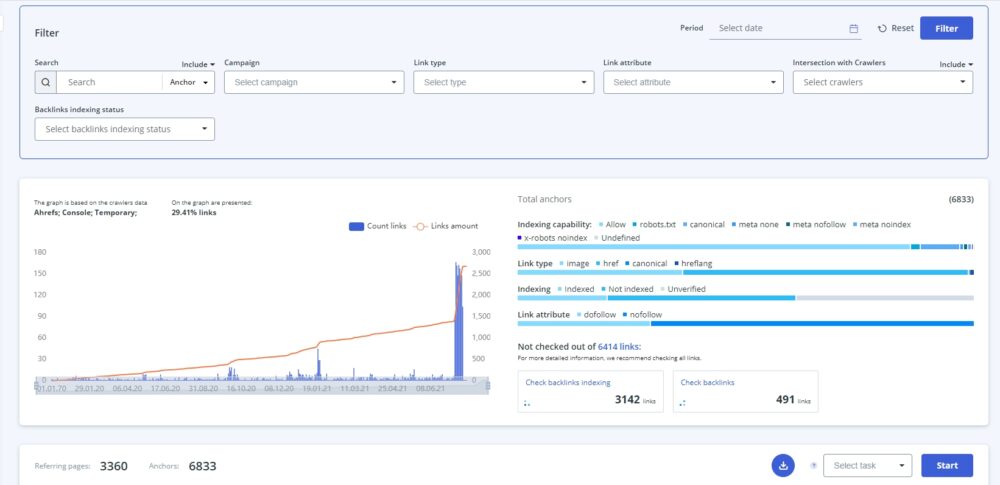Click the Reset filters icon

coord(883,28)
